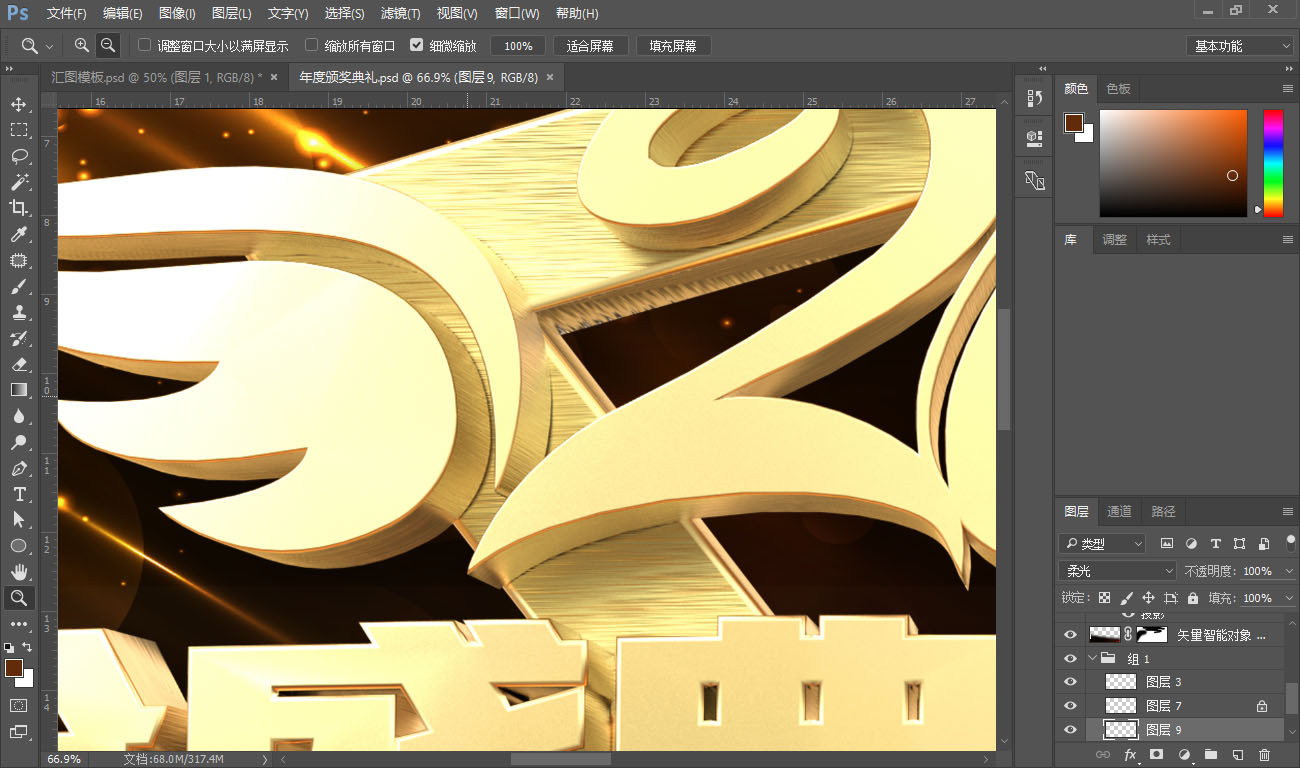The image size is (1300, 768).
Task: Create a new layer group
Action: tap(1210, 755)
